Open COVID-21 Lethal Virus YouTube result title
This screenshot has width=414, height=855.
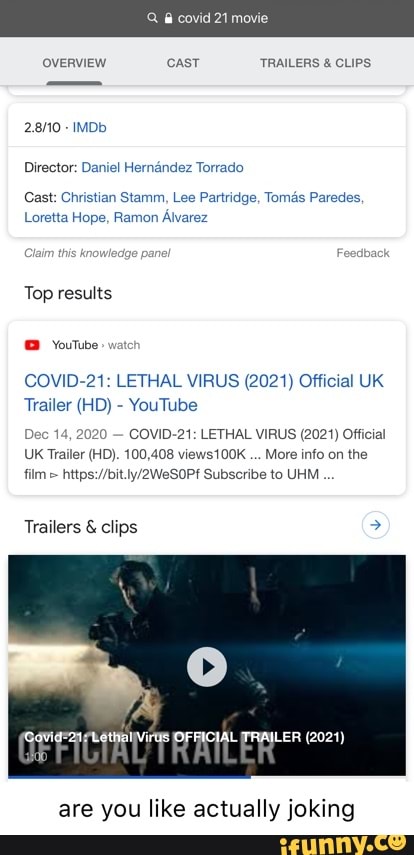pyautogui.click(x=204, y=393)
